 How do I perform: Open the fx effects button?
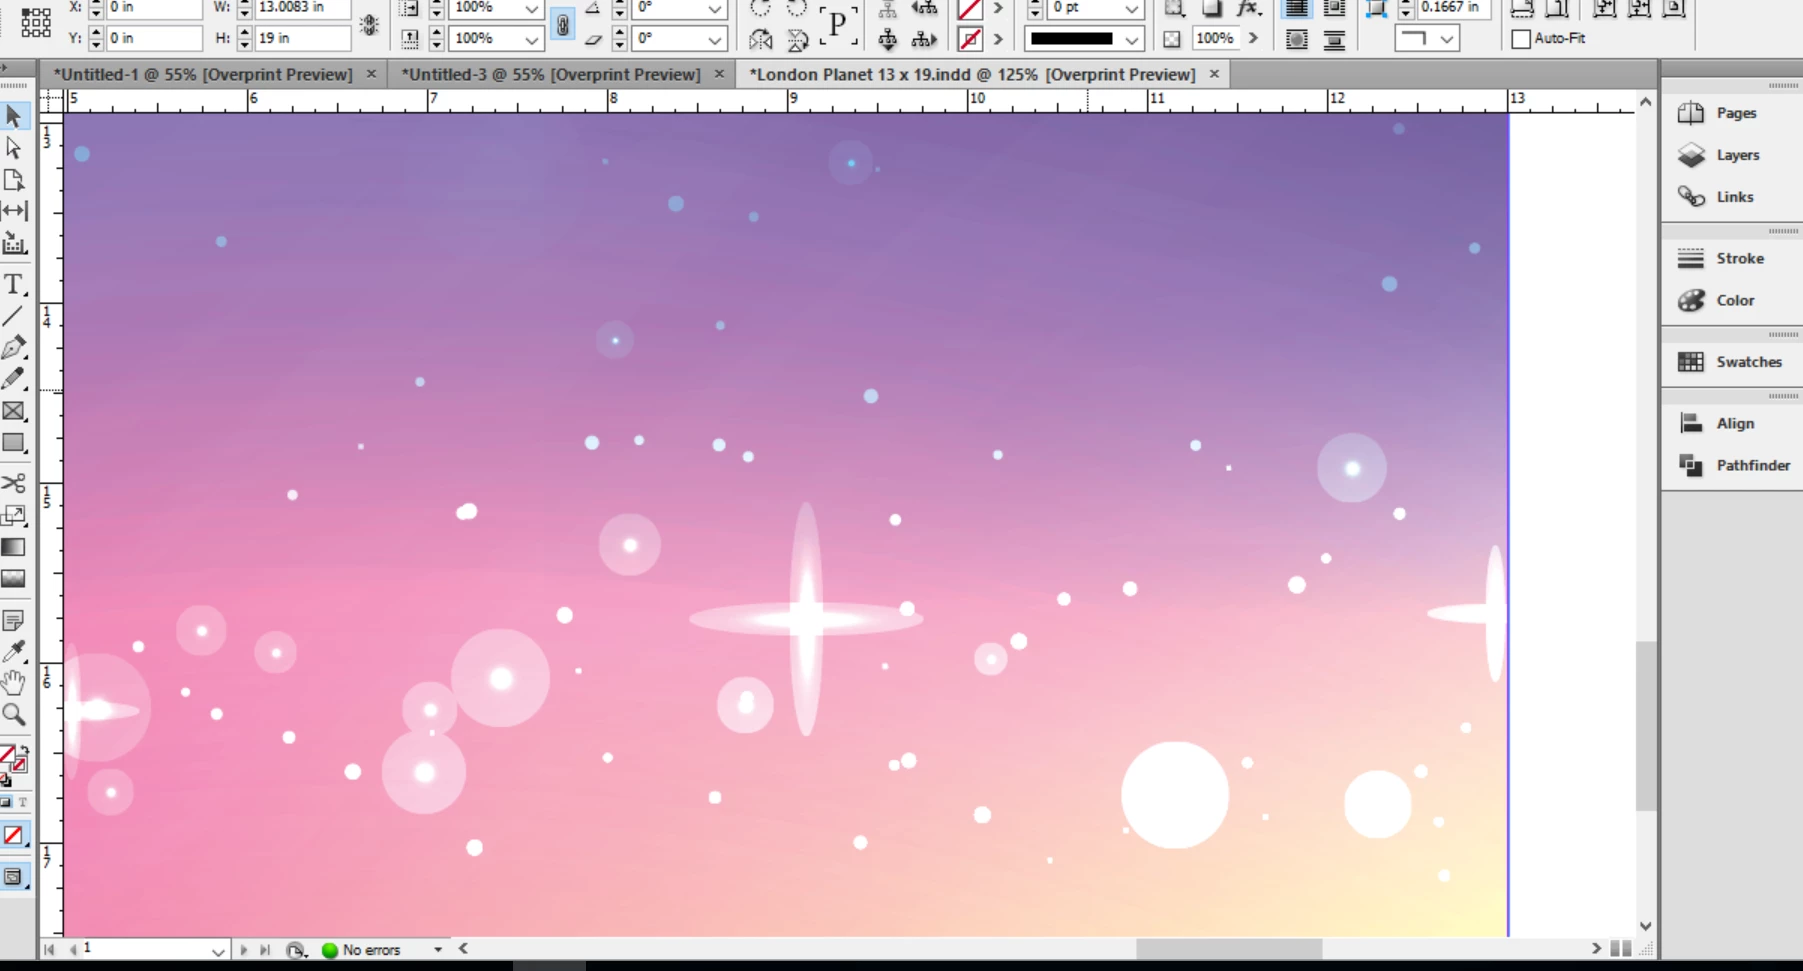[x=1248, y=9]
